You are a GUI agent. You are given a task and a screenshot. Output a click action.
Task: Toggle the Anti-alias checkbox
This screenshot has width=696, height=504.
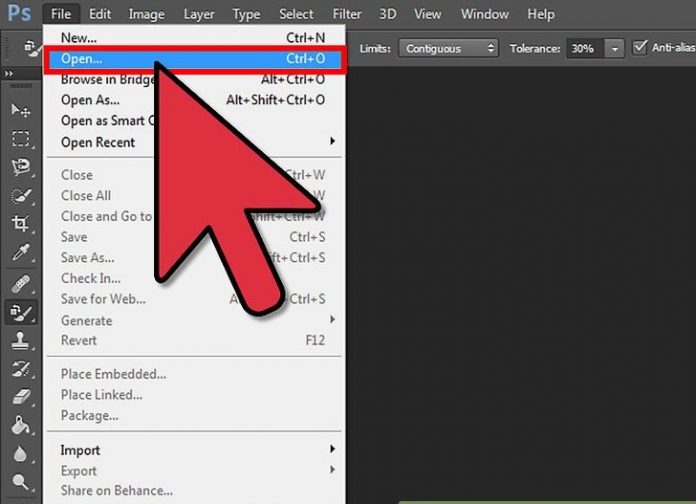[x=641, y=47]
